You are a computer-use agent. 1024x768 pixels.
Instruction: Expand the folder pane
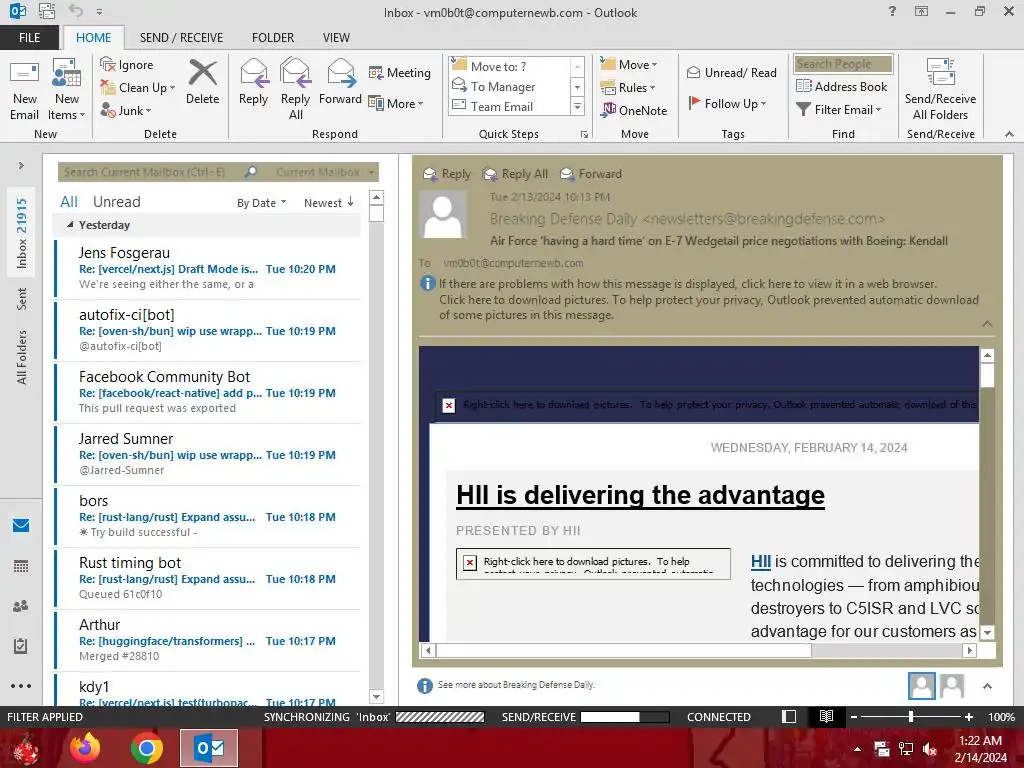click(22, 166)
